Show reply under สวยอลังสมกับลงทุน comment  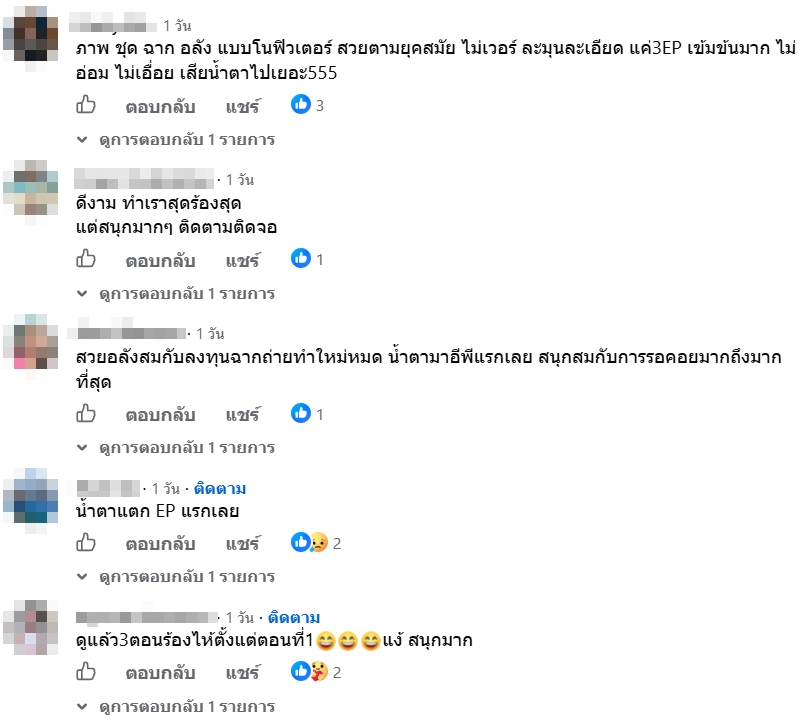(176, 447)
